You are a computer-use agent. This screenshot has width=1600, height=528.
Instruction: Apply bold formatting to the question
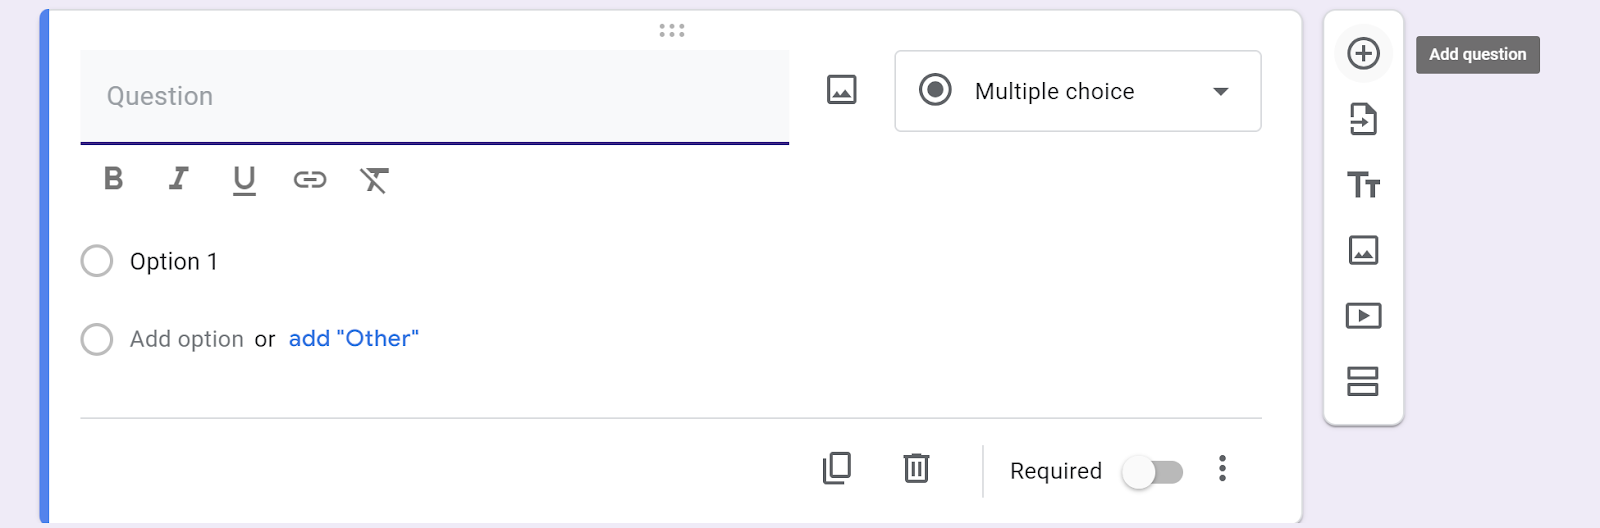[x=114, y=179]
